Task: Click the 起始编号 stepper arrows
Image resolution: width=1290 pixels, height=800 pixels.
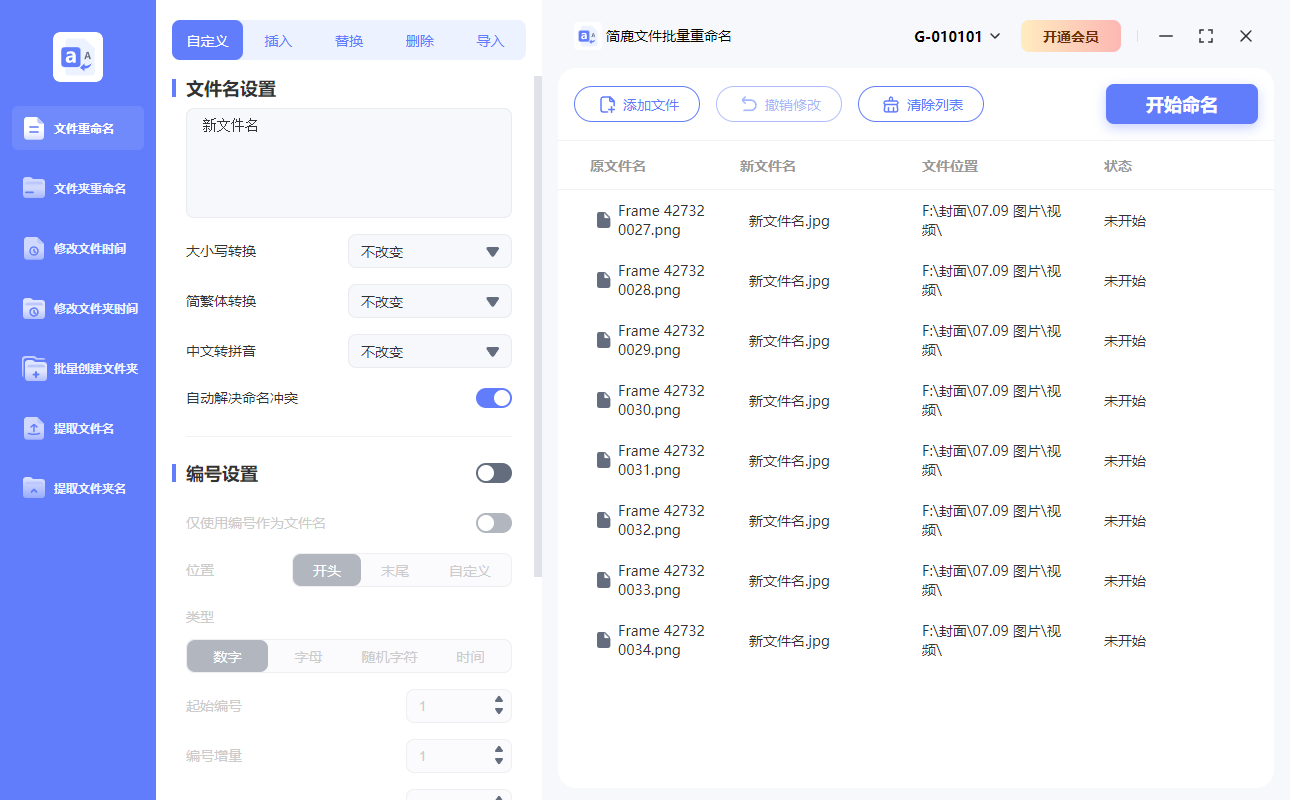Action: click(x=499, y=706)
